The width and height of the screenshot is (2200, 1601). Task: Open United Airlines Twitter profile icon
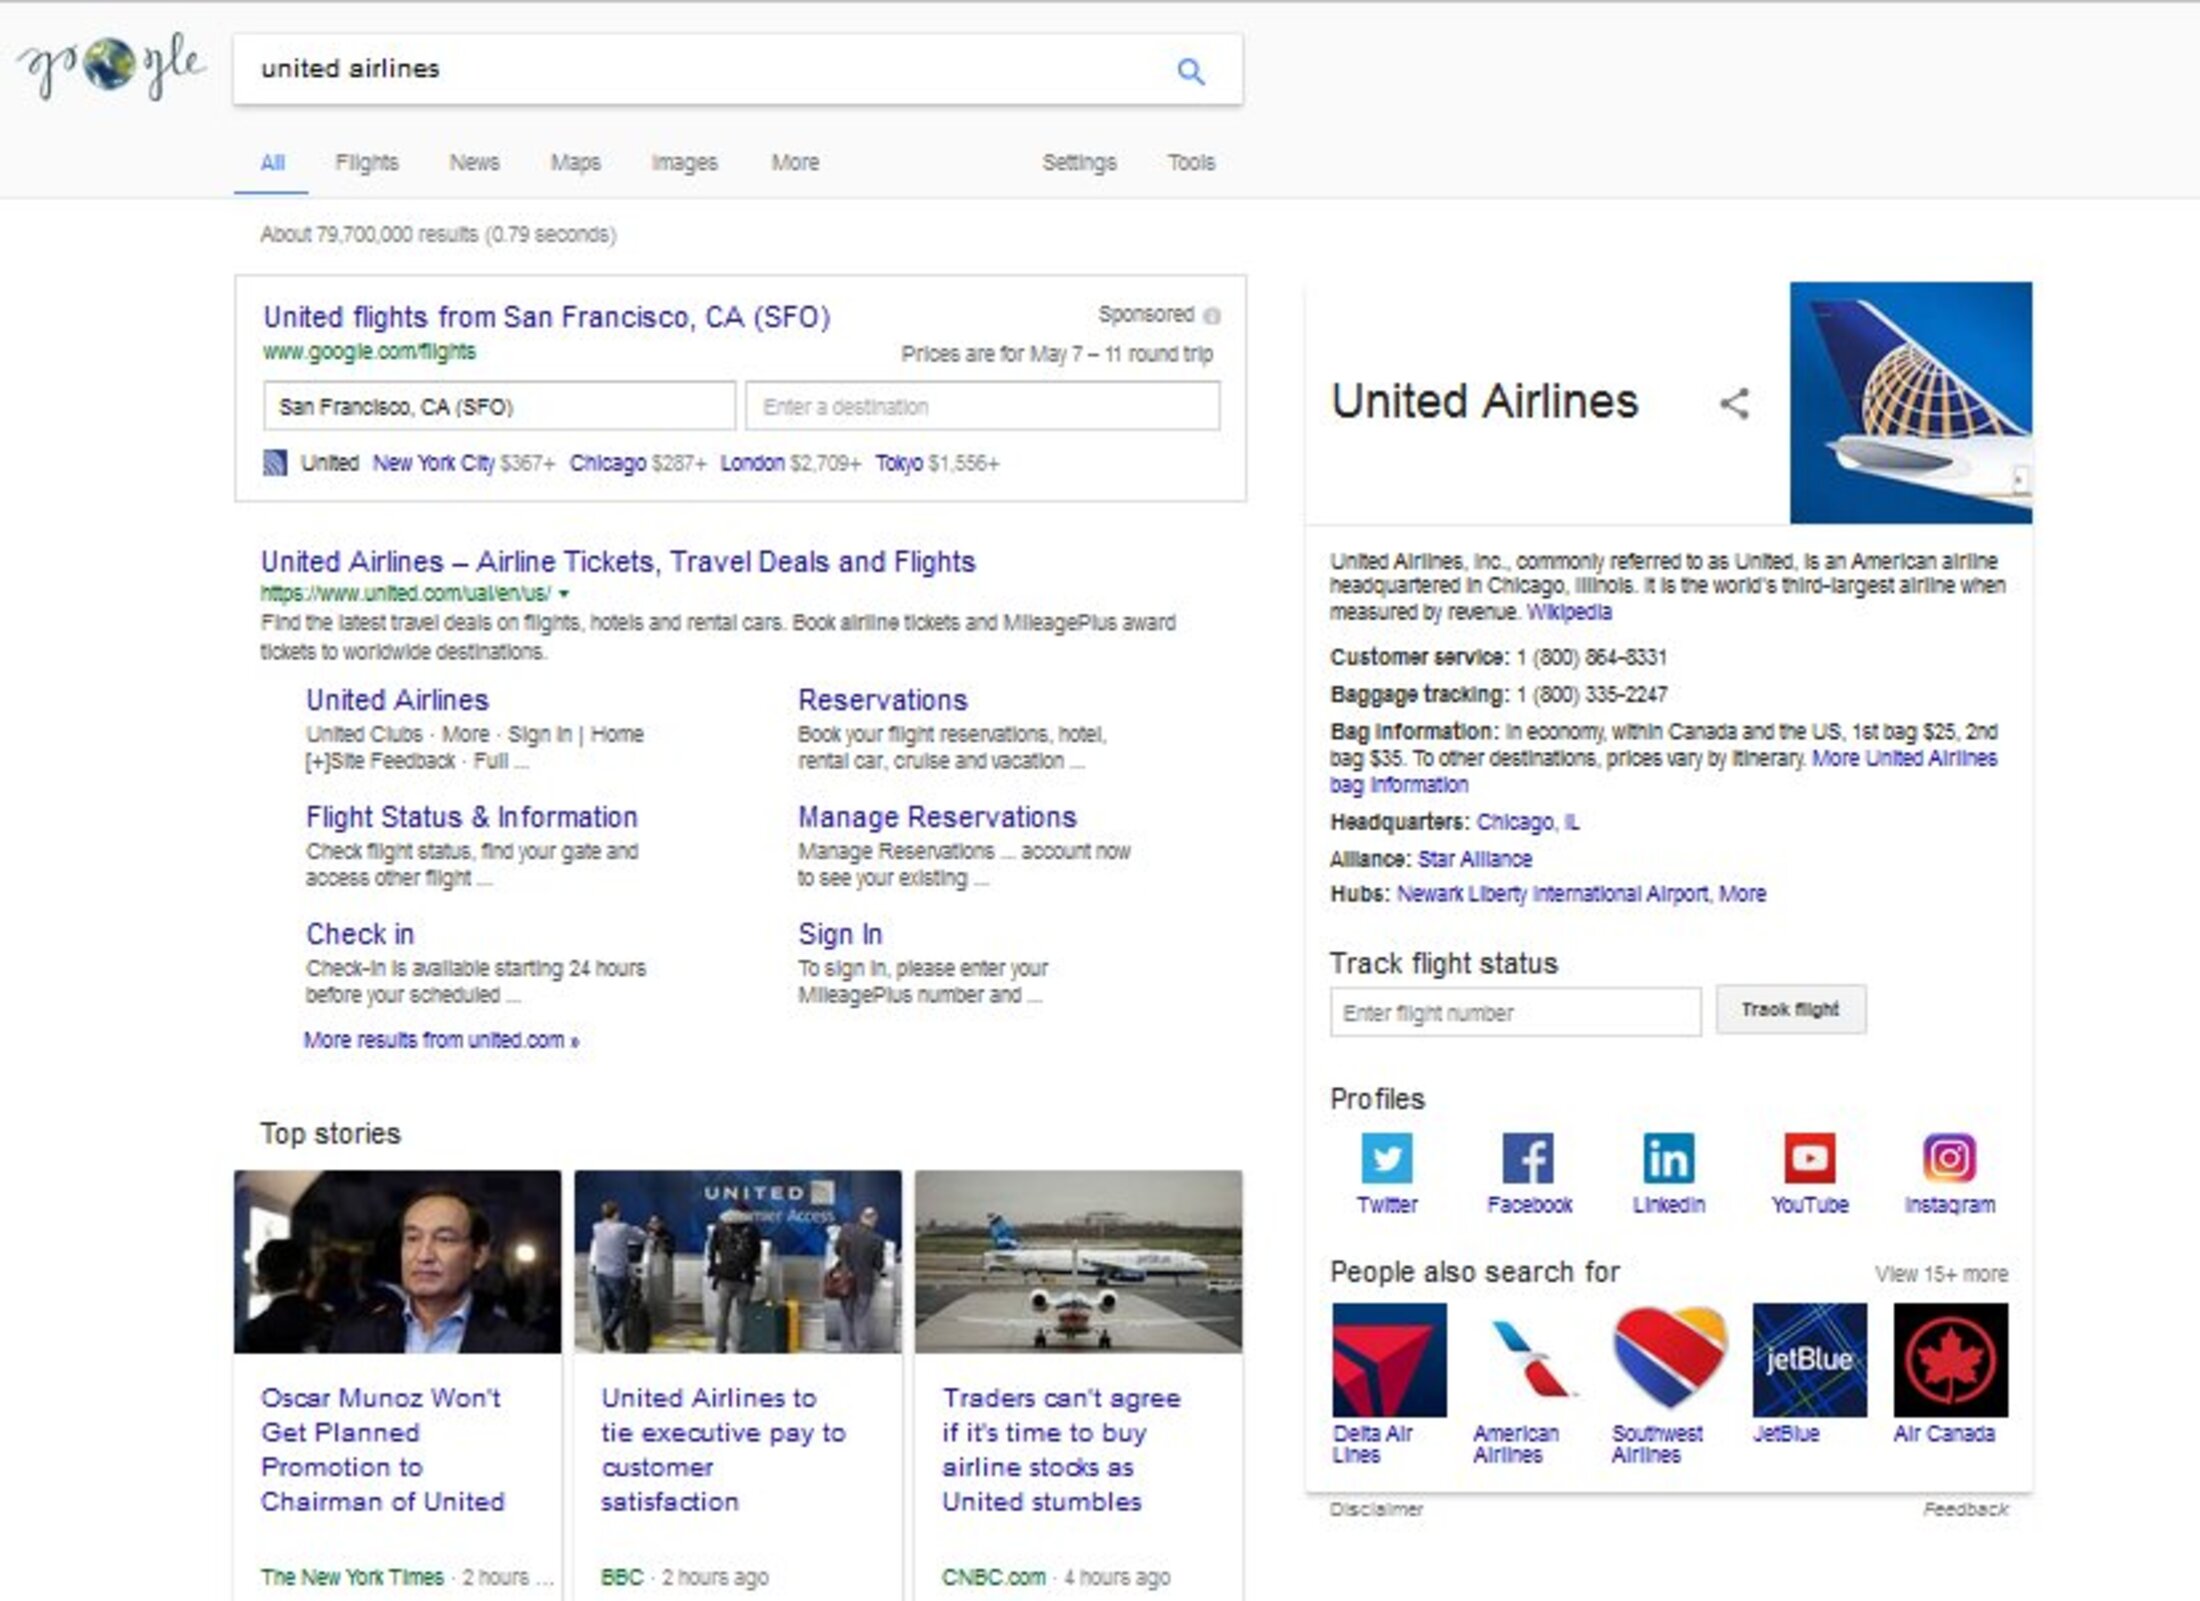pyautogui.click(x=1387, y=1158)
